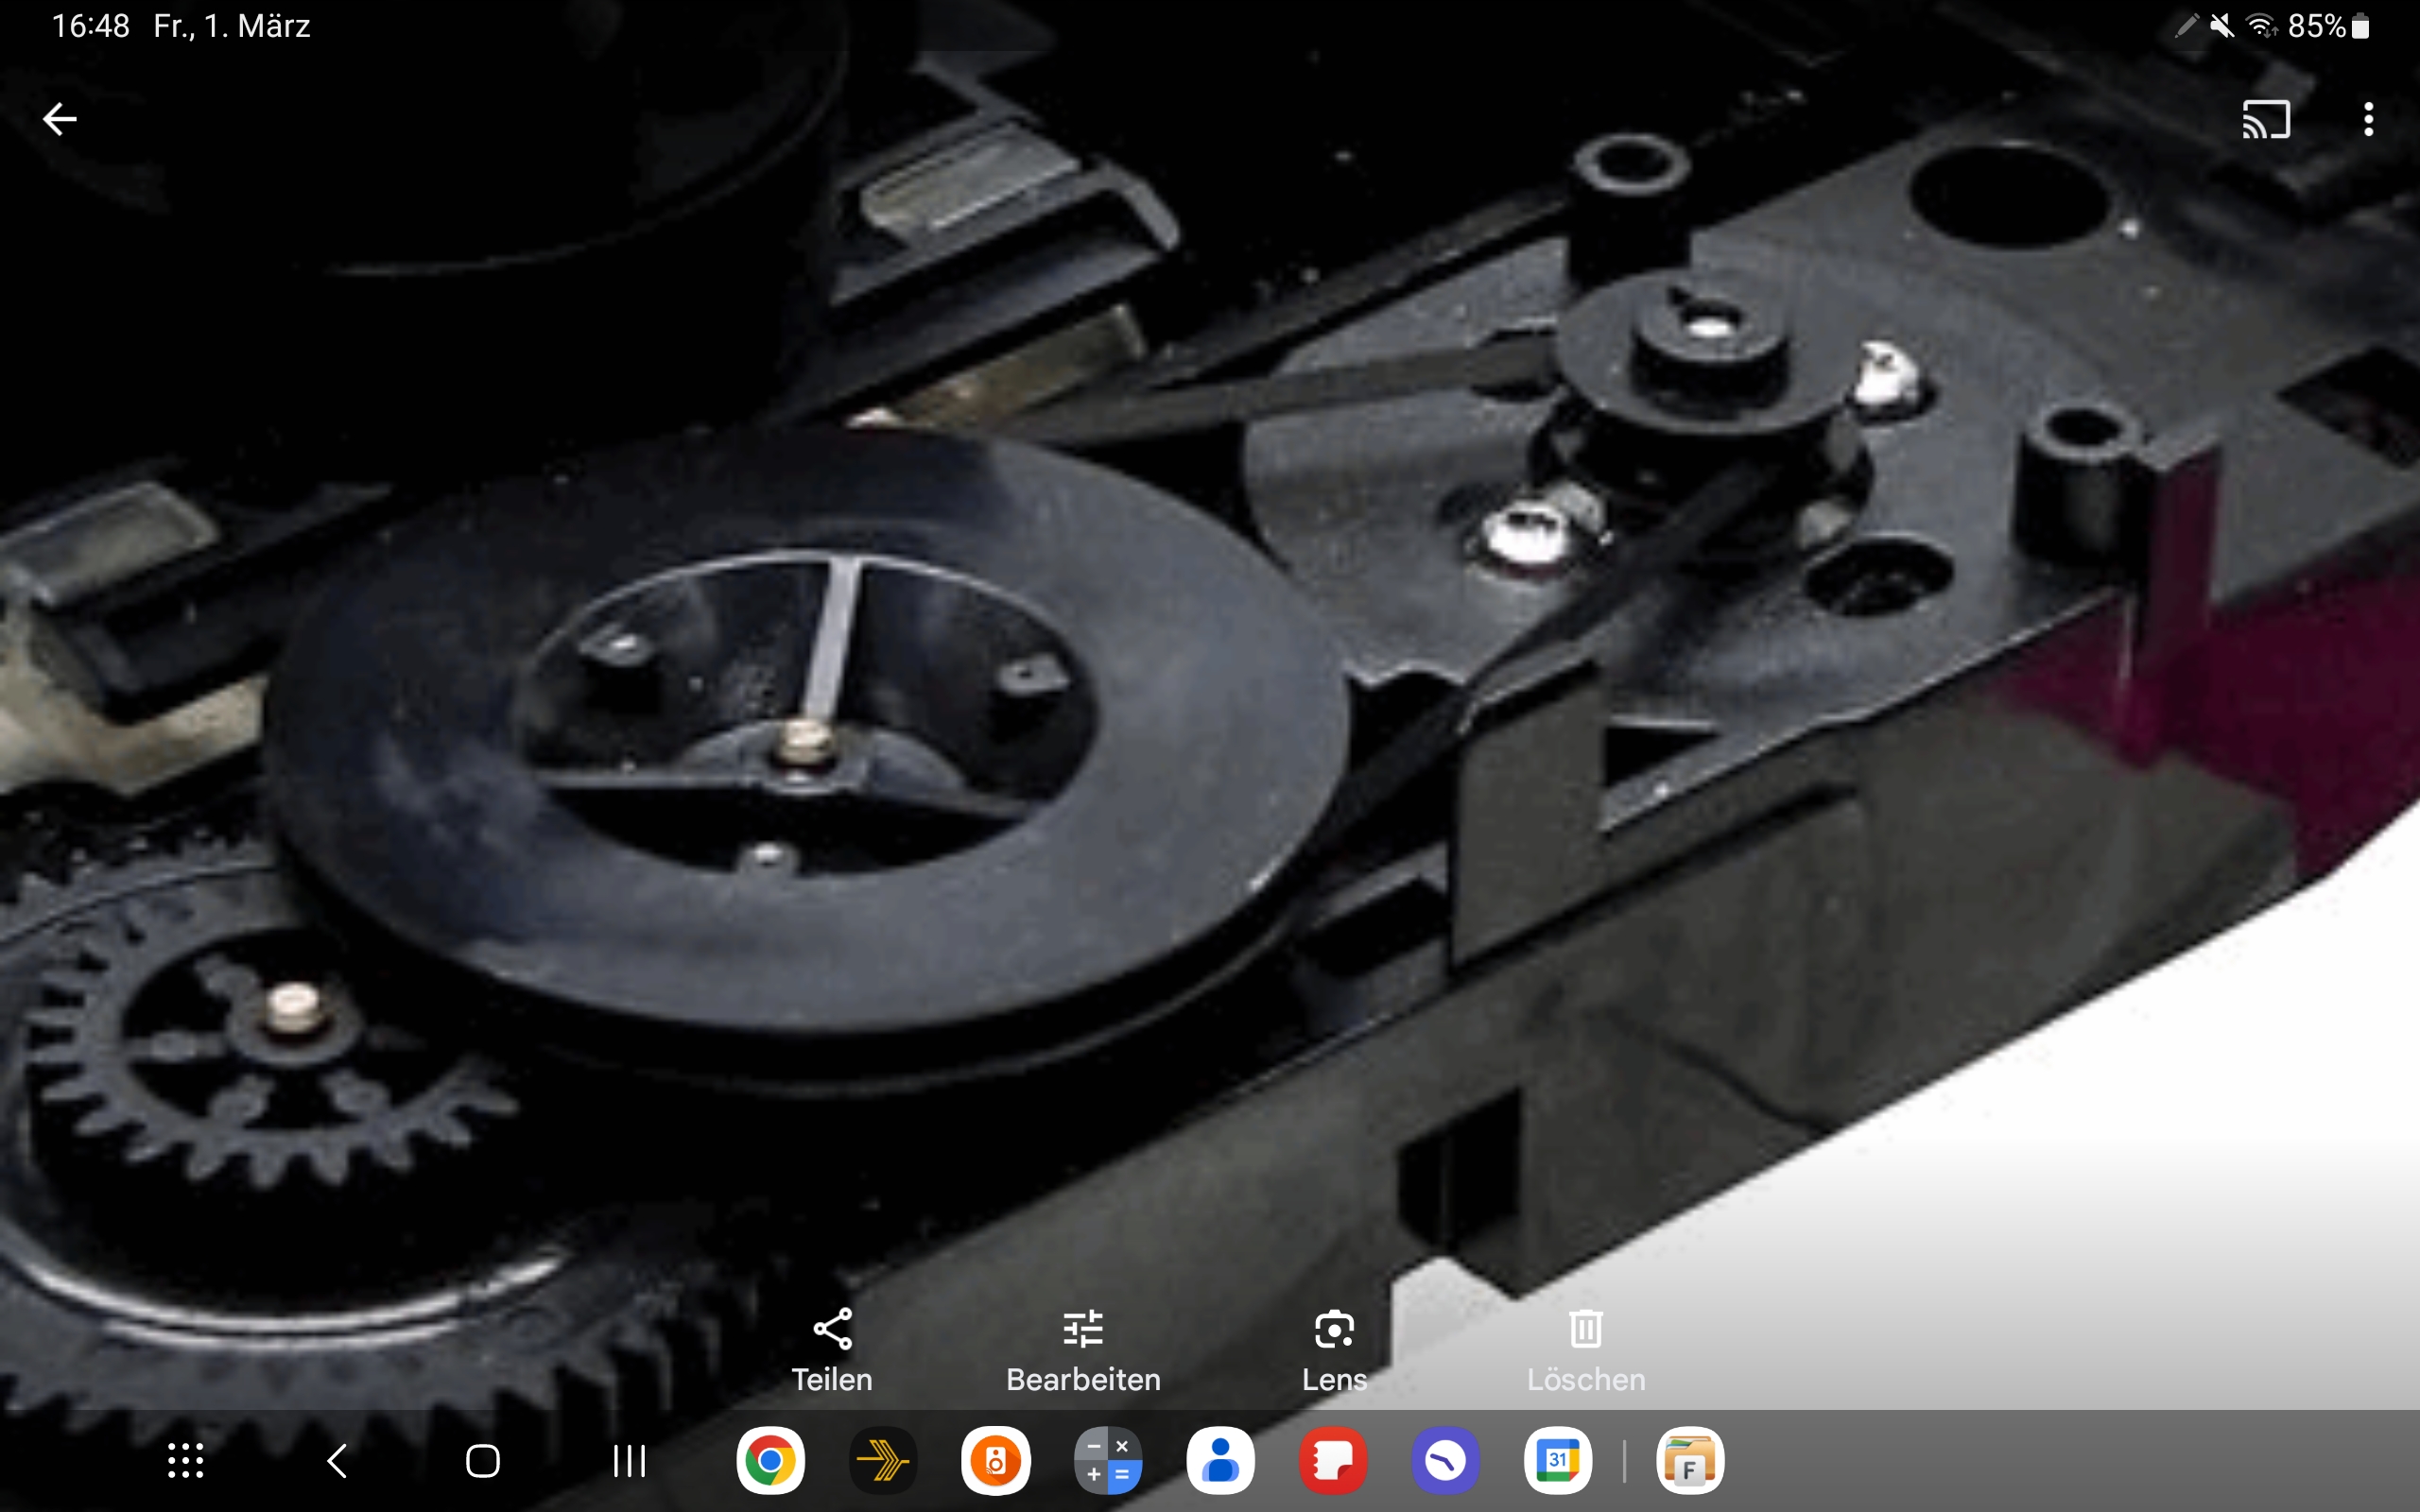Open Bearbeiten to edit the photo
The height and width of the screenshot is (1512, 2420).
coord(1083,1350)
